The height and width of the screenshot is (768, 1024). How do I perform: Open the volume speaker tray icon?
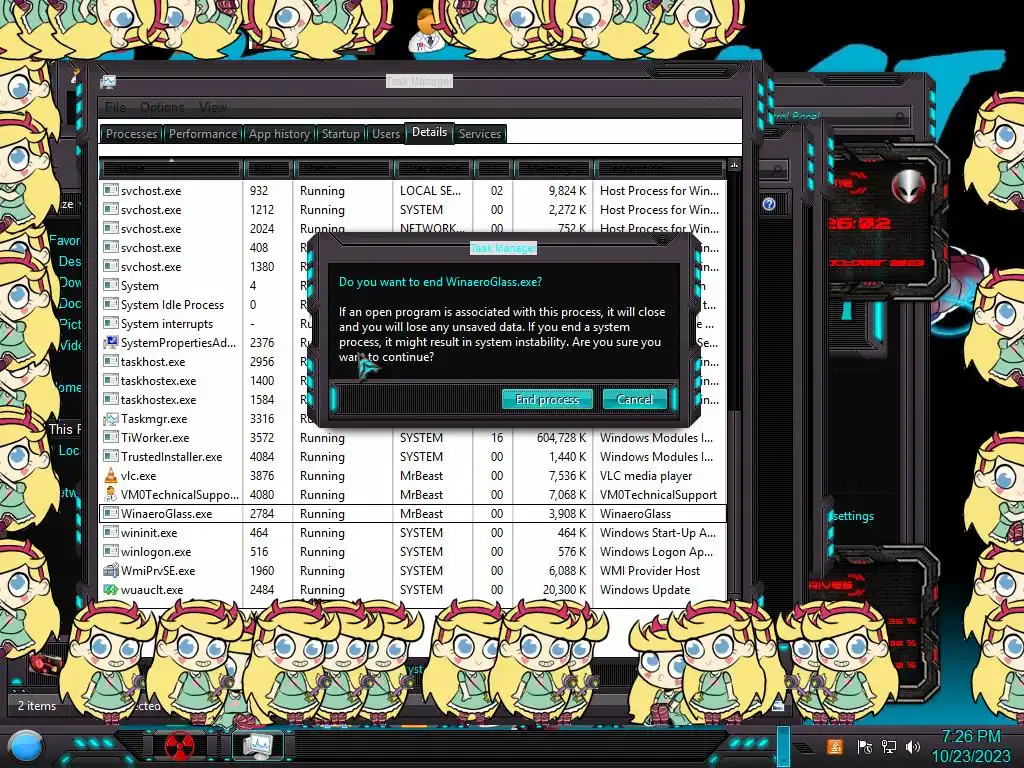coord(913,746)
